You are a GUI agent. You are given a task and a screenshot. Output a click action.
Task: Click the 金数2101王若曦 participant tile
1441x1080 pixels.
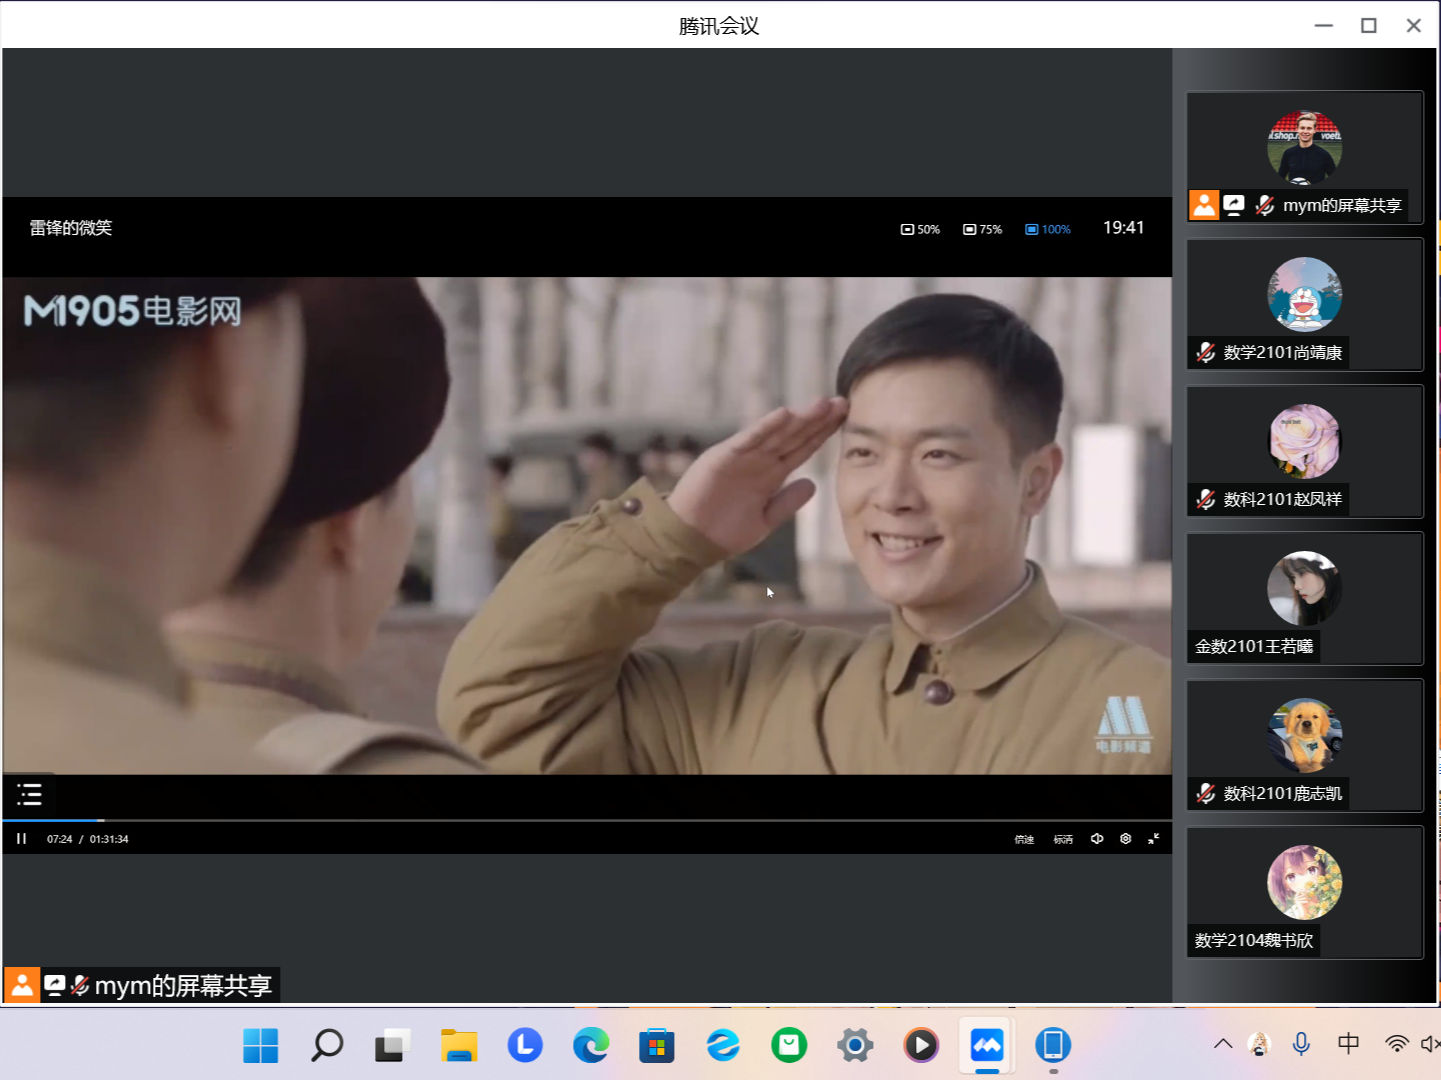click(1304, 598)
